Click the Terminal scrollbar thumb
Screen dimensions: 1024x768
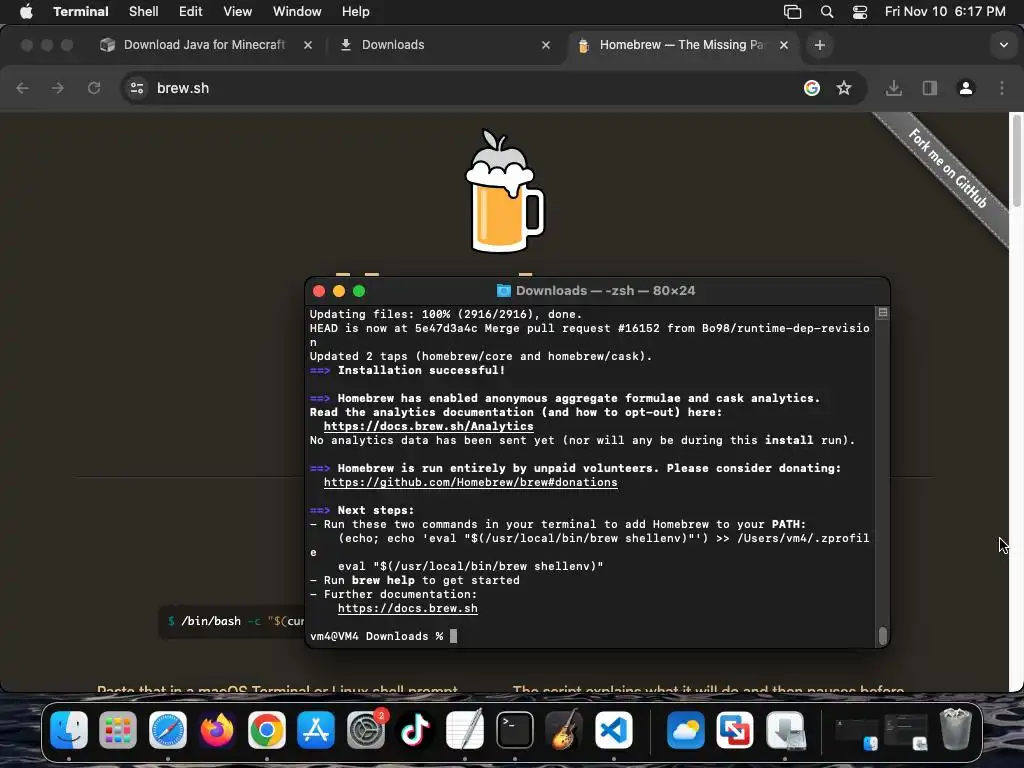coord(883,635)
